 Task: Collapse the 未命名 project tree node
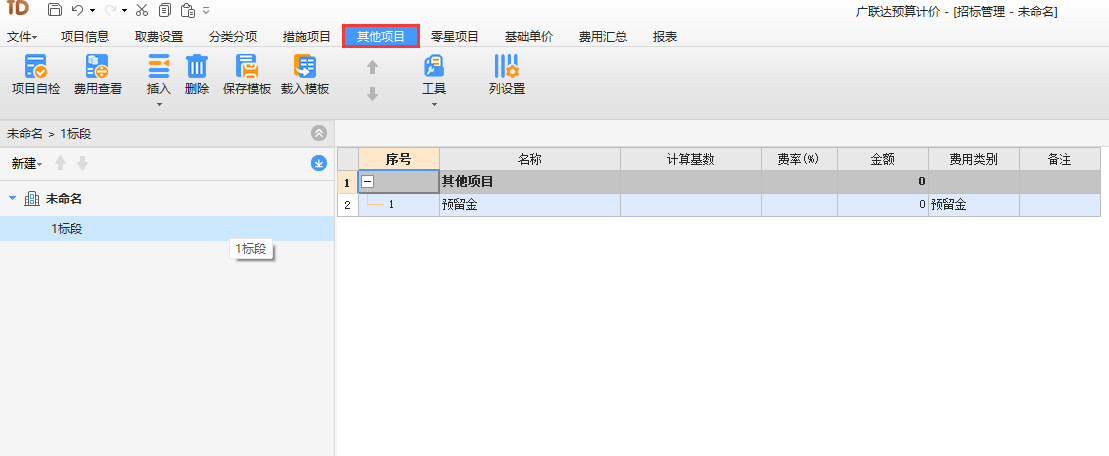12,199
